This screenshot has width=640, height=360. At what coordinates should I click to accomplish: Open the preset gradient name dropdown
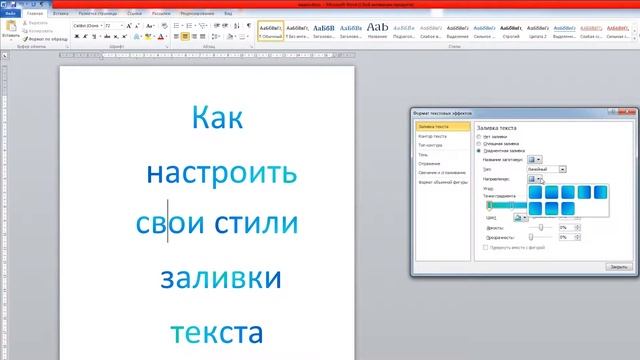[535, 160]
